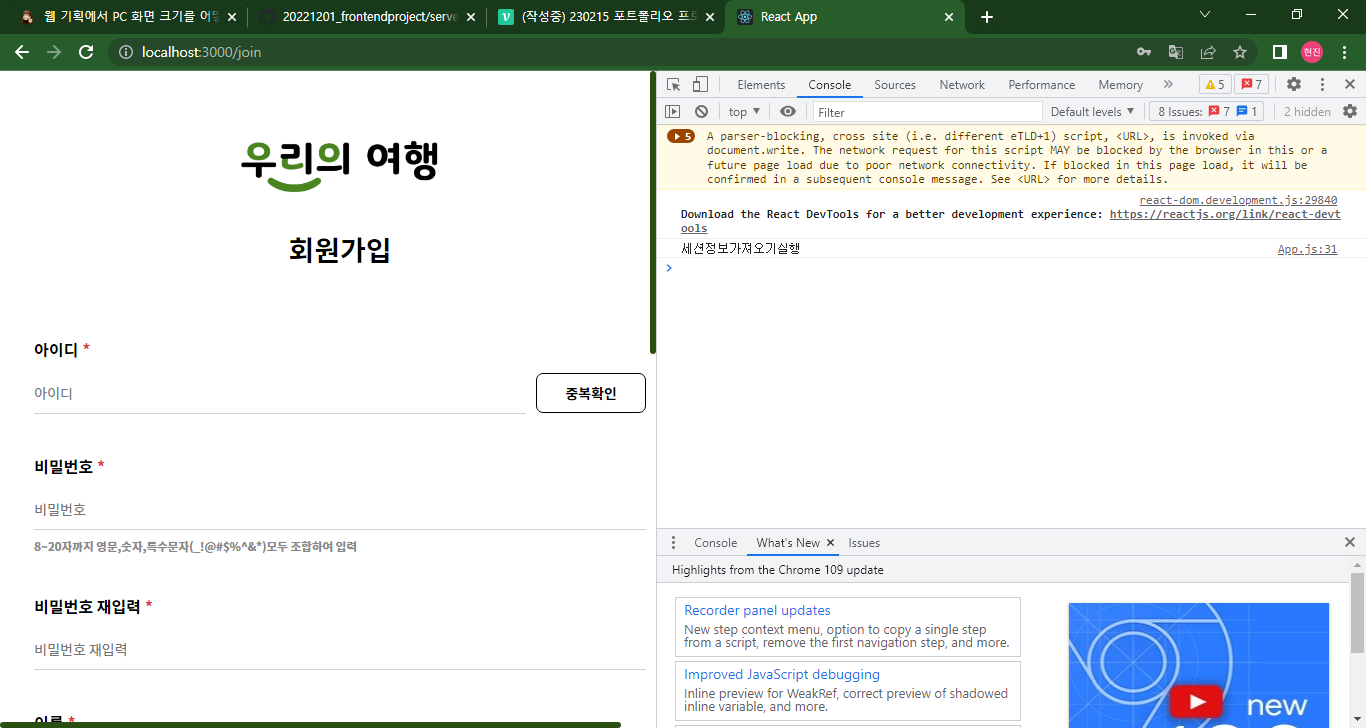Image resolution: width=1366 pixels, height=728 pixels.
Task: Select the inspect element picker icon
Action: coord(674,85)
